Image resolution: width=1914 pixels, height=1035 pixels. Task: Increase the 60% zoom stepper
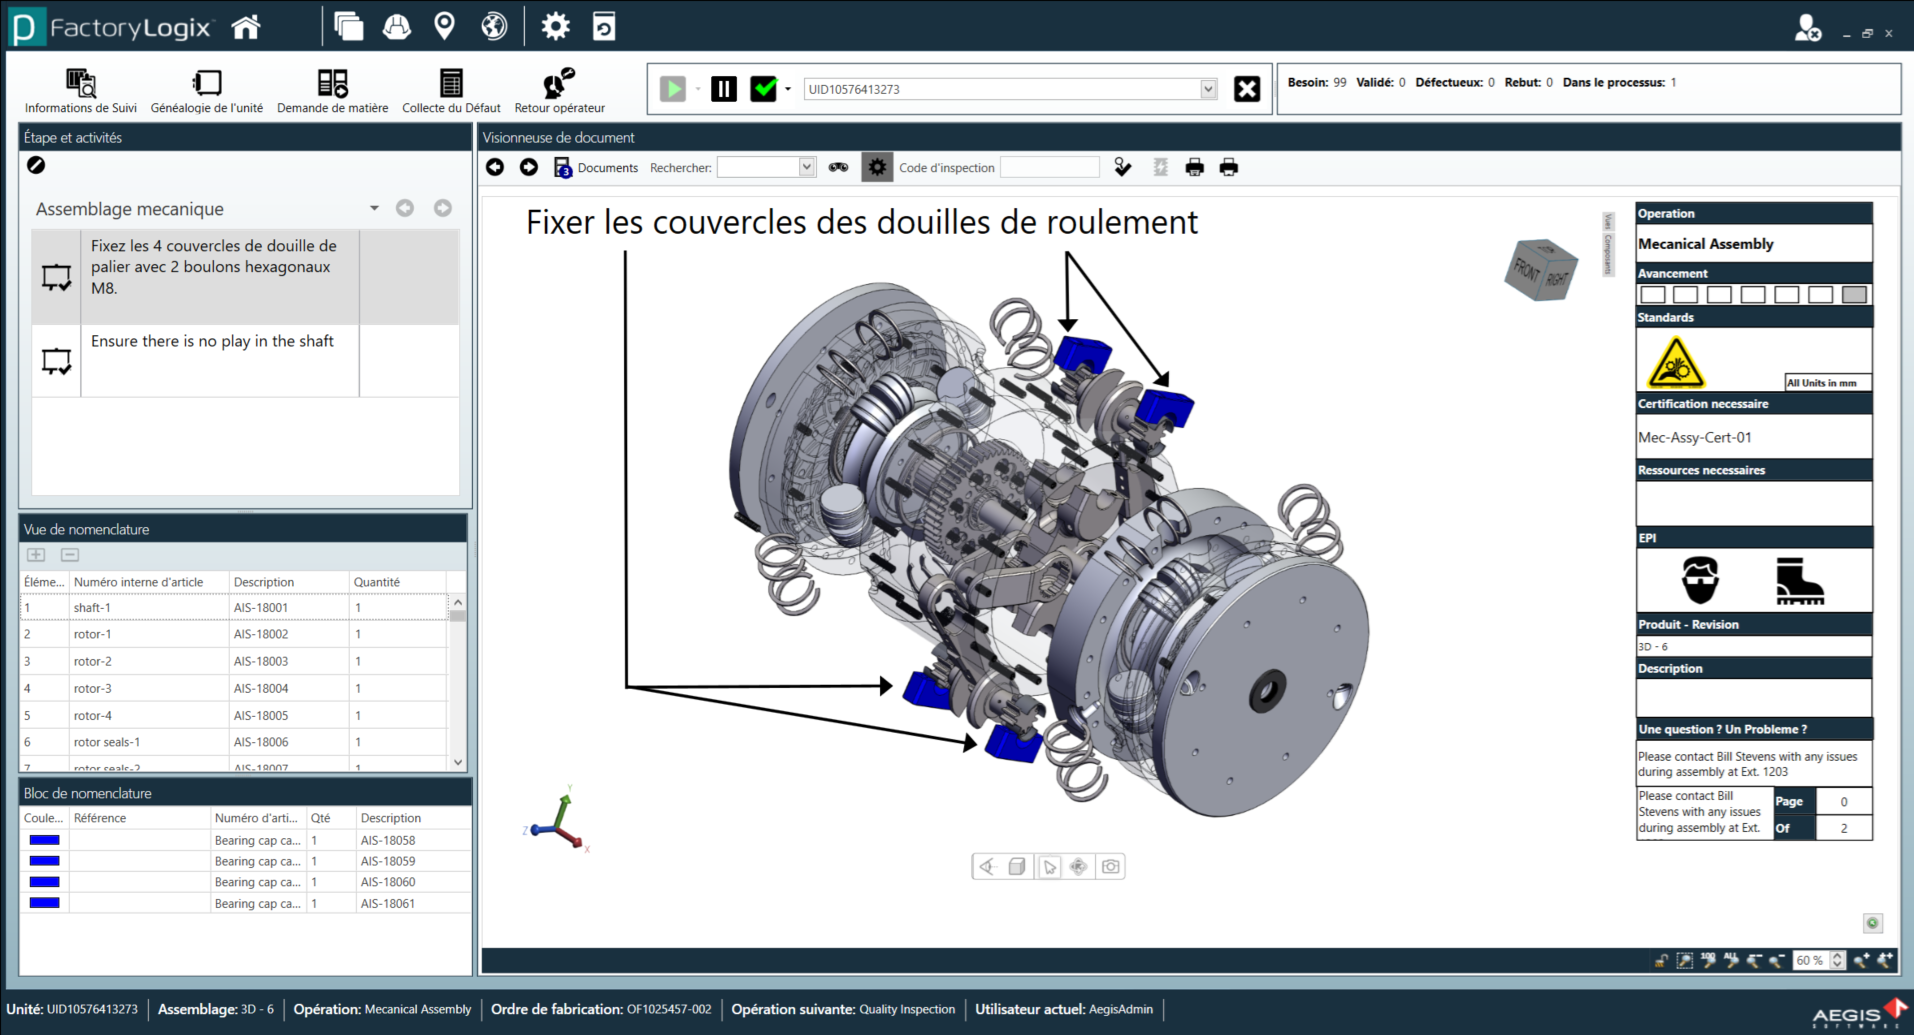[x=1837, y=955]
